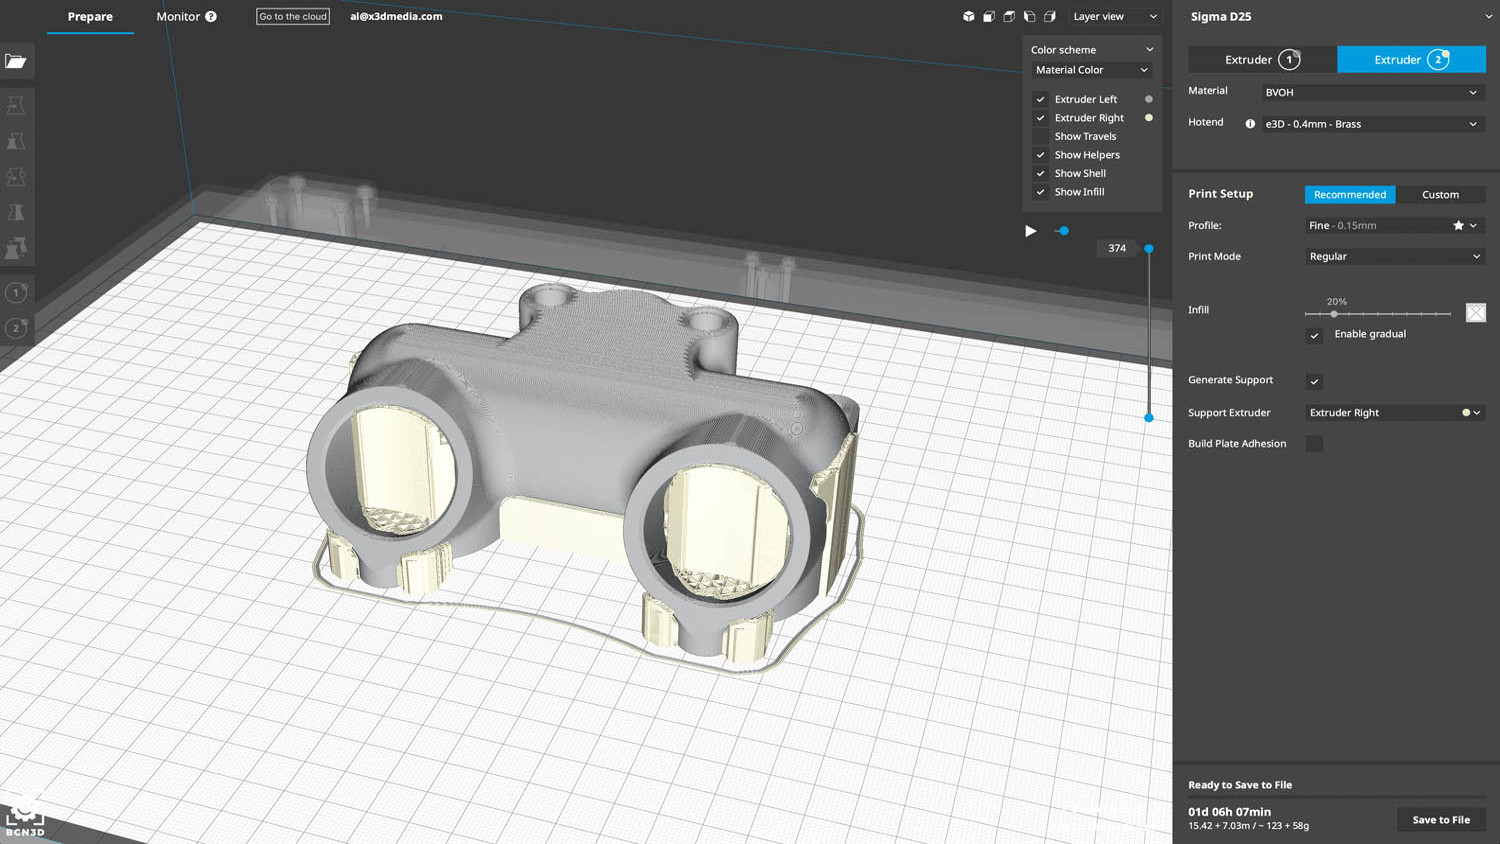Switch to 3D perspective view cube icon
Image resolution: width=1500 pixels, height=844 pixels.
(968, 17)
